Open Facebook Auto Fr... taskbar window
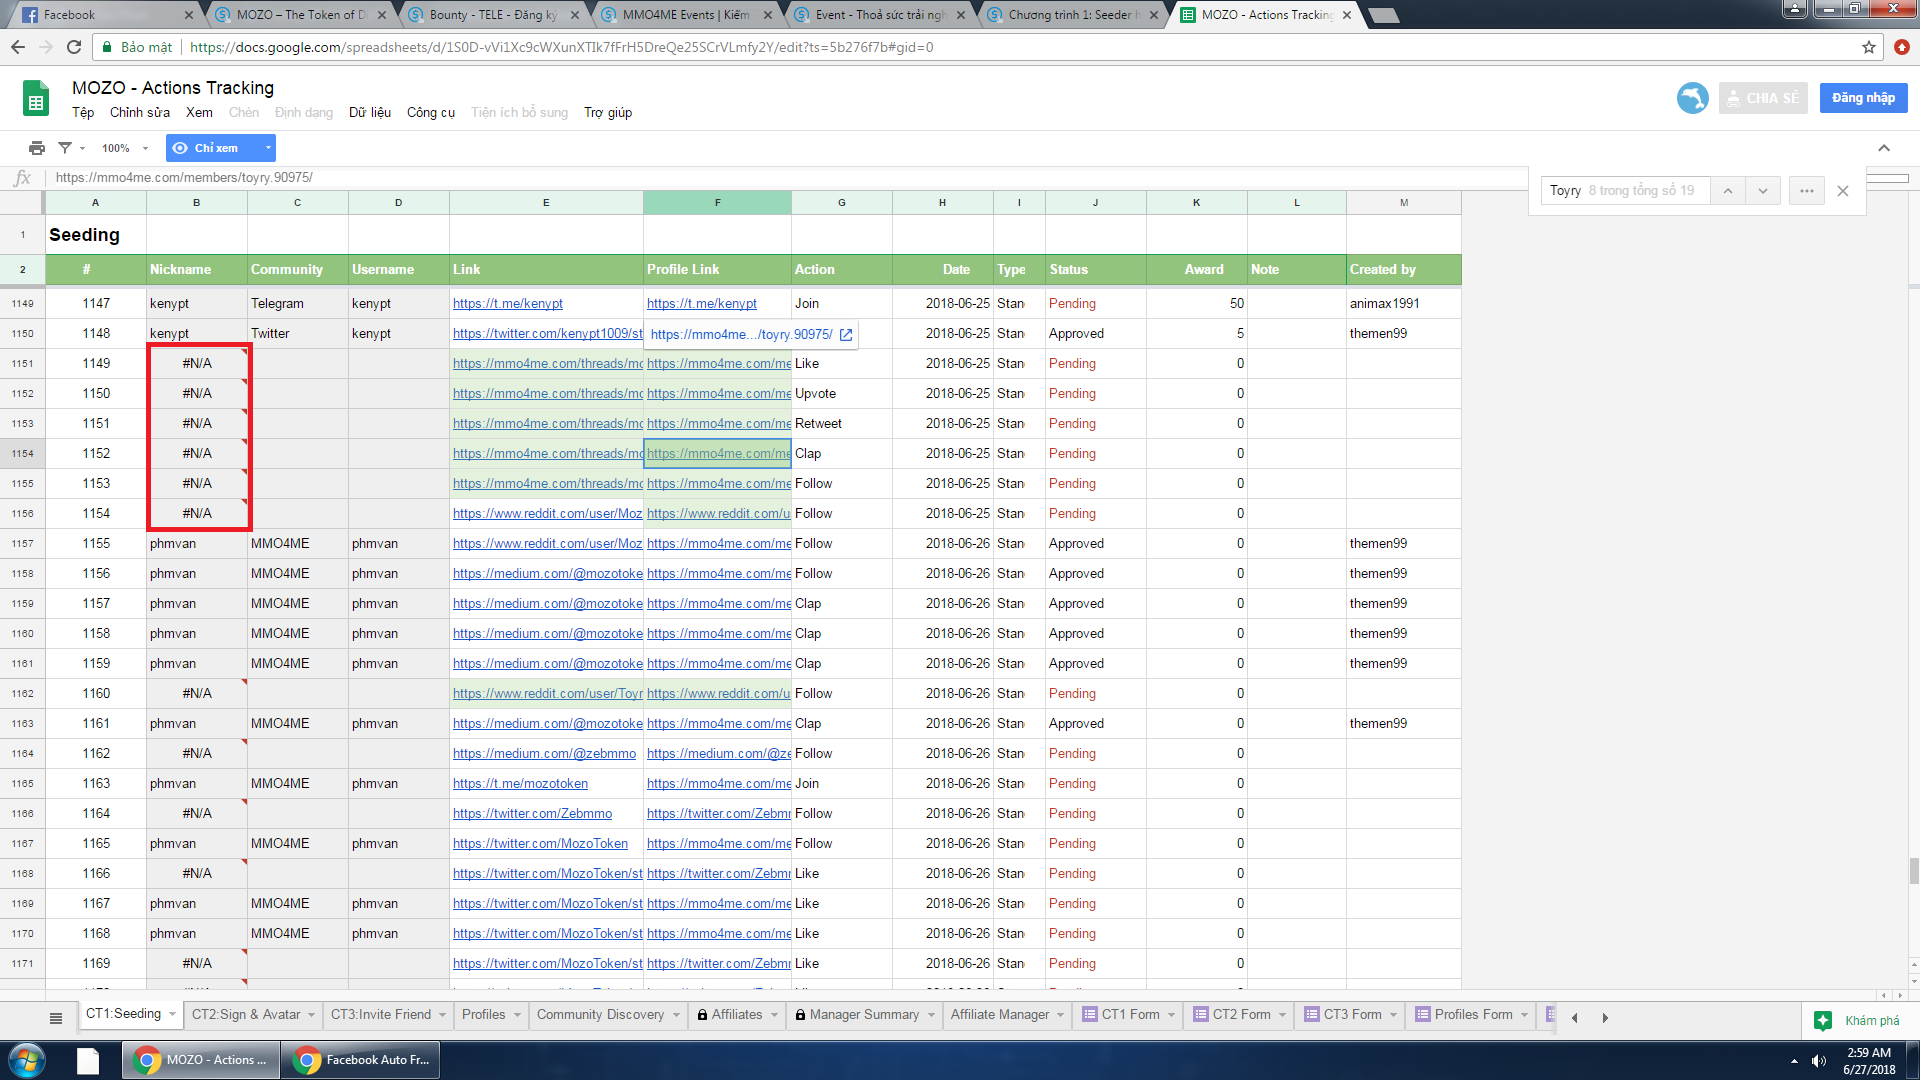 (x=361, y=1060)
